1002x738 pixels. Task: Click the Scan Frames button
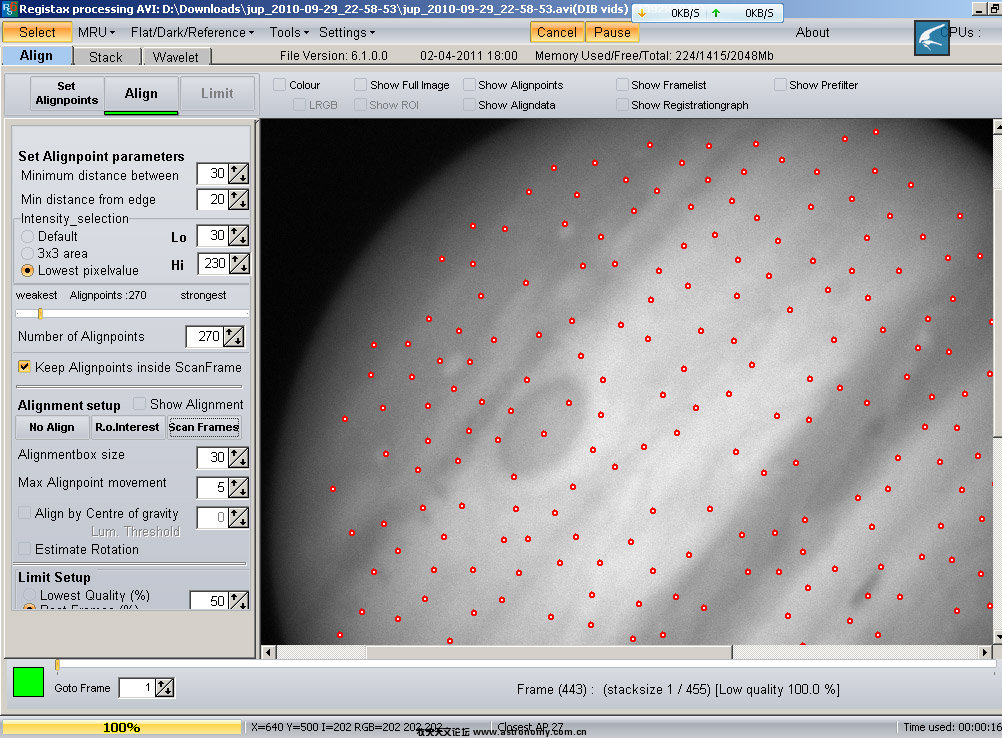[204, 427]
